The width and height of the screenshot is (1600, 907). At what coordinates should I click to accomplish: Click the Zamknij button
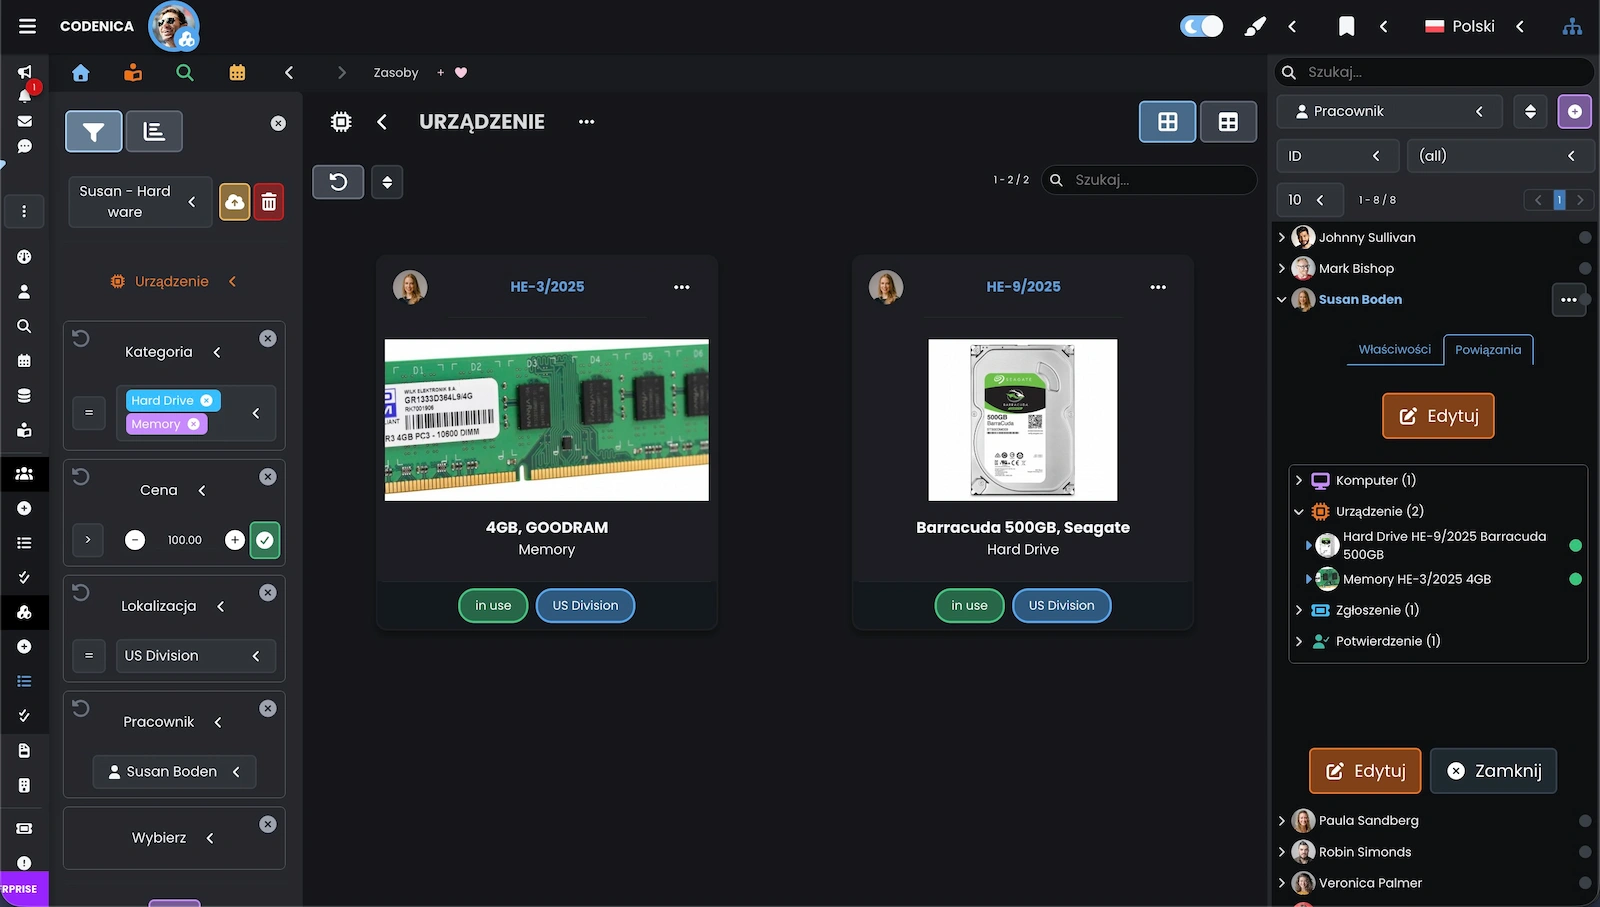(x=1493, y=771)
